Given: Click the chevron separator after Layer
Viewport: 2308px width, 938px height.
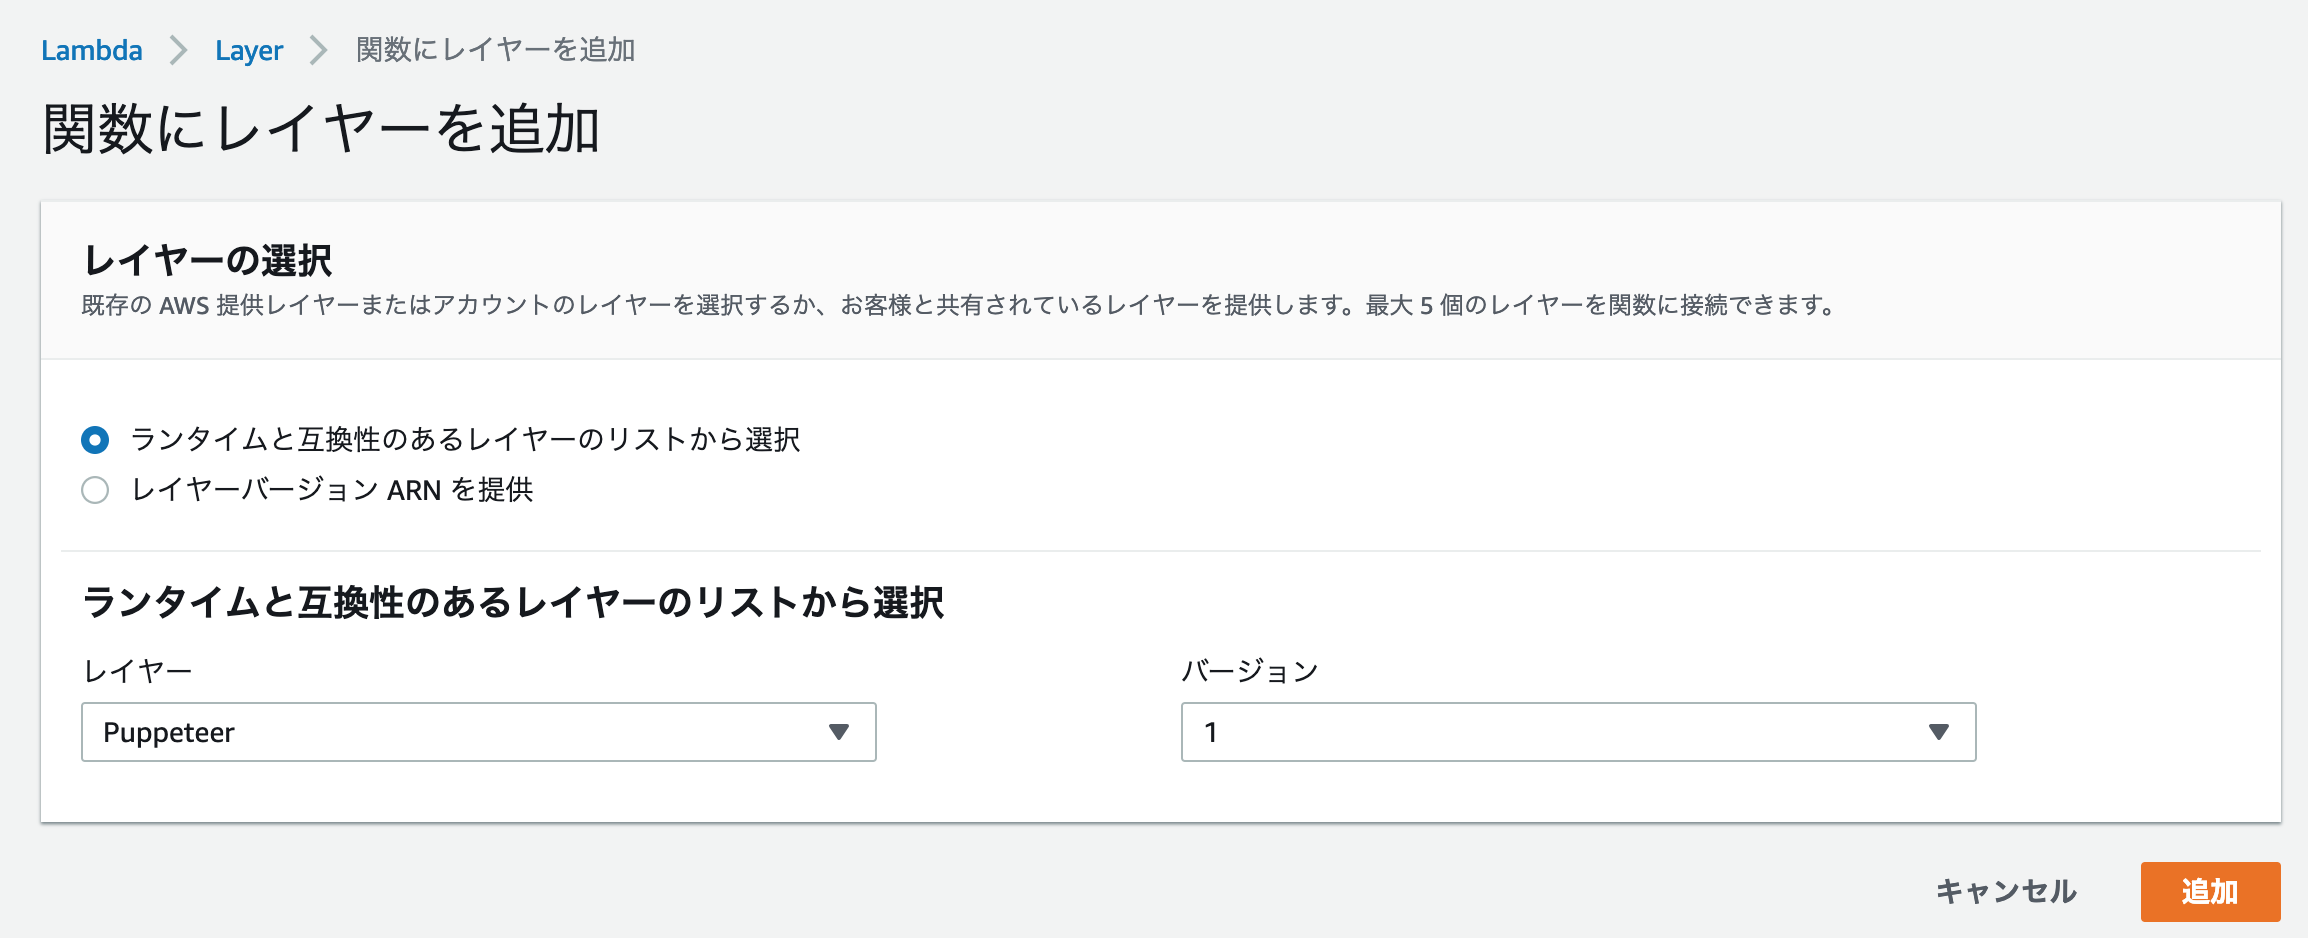Looking at the screenshot, I should pos(319,50).
